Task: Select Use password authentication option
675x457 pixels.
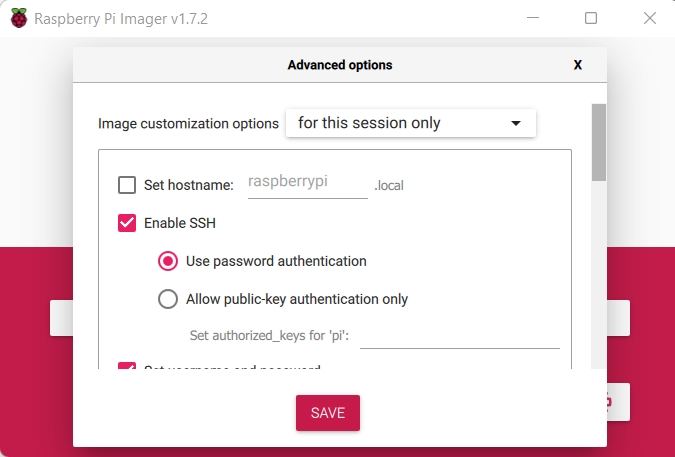Action: 169,261
